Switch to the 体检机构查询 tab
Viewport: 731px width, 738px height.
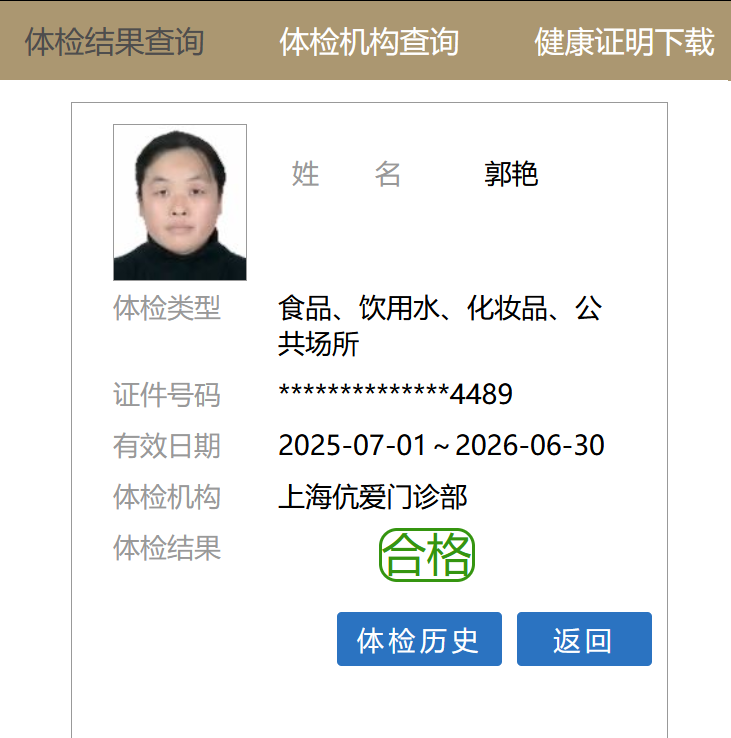(x=370, y=42)
